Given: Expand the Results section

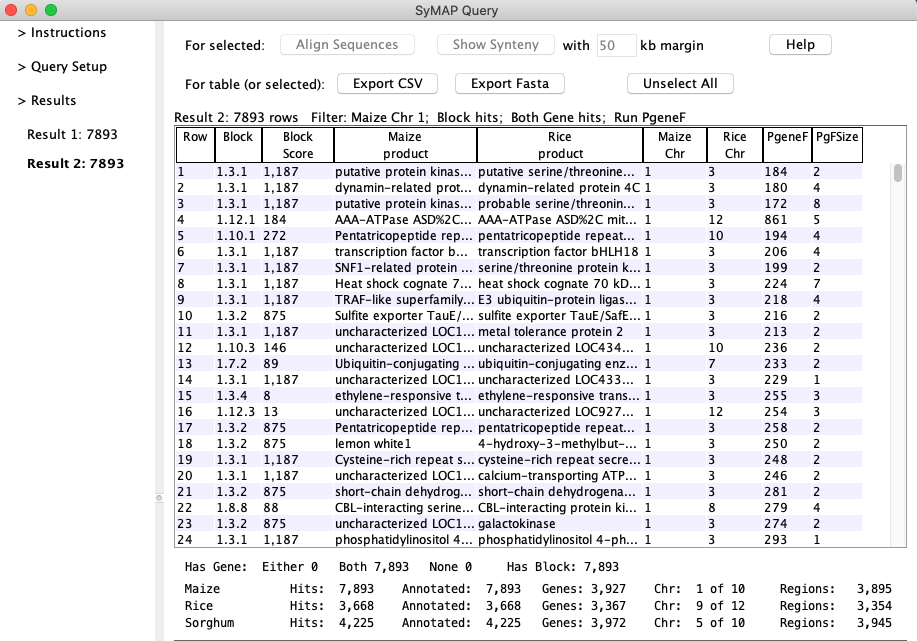Looking at the screenshot, I should click(x=47, y=101).
